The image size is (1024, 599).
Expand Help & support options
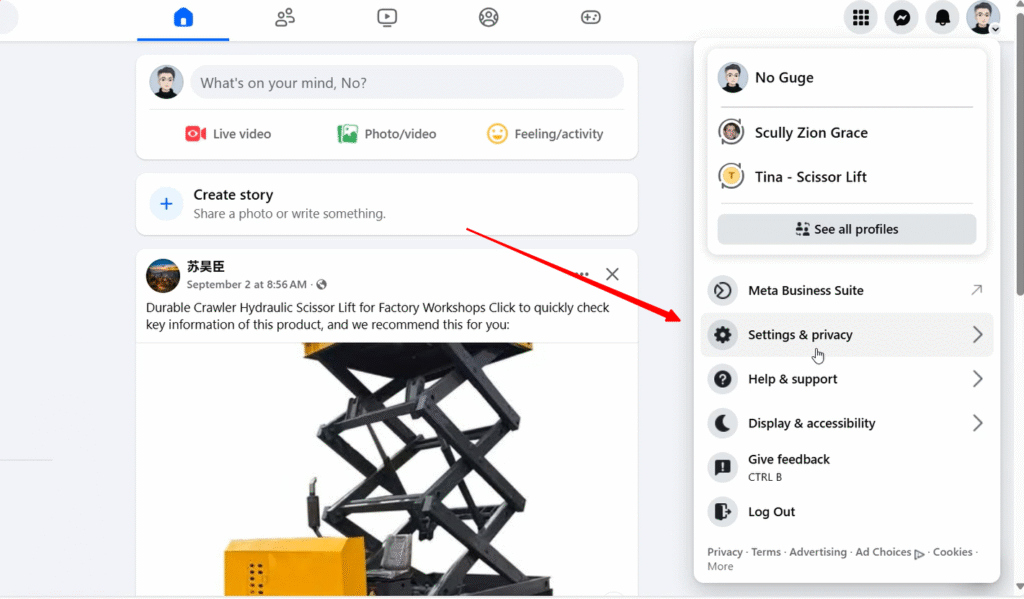point(846,379)
